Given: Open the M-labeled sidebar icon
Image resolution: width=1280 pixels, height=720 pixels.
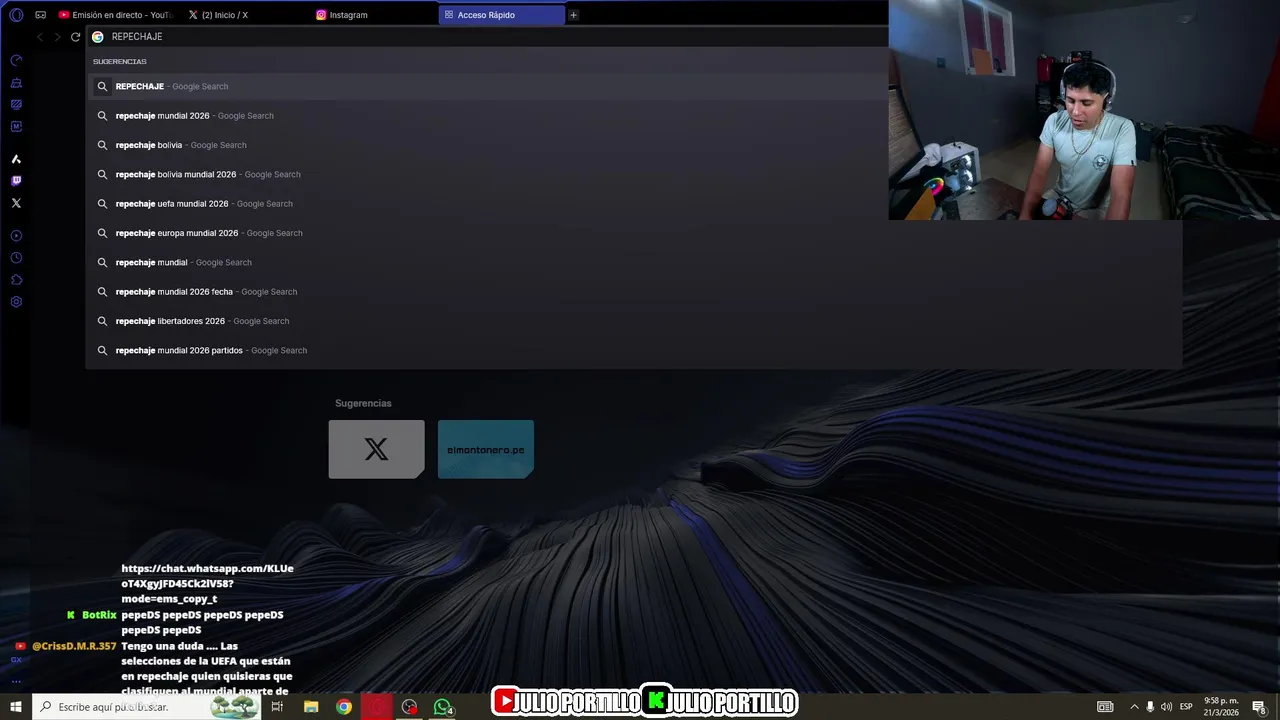Looking at the screenshot, I should 16,126.
